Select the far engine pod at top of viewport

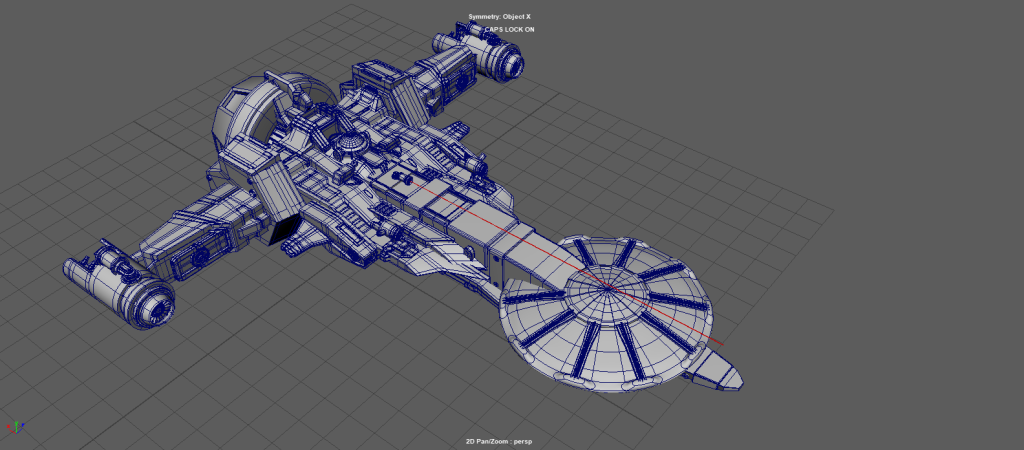pos(479,50)
